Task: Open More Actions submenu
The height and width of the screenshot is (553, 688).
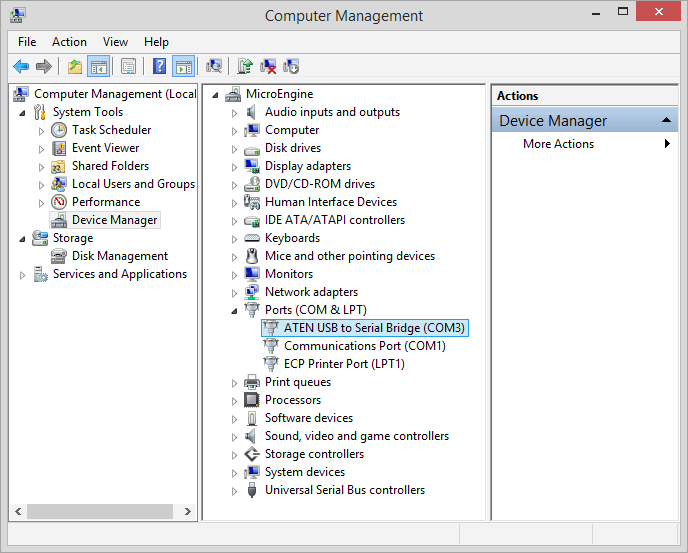Action: (x=558, y=144)
